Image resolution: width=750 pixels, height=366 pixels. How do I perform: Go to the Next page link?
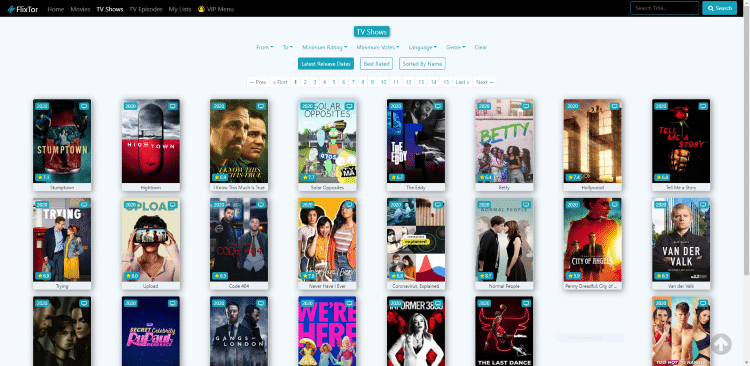[485, 82]
